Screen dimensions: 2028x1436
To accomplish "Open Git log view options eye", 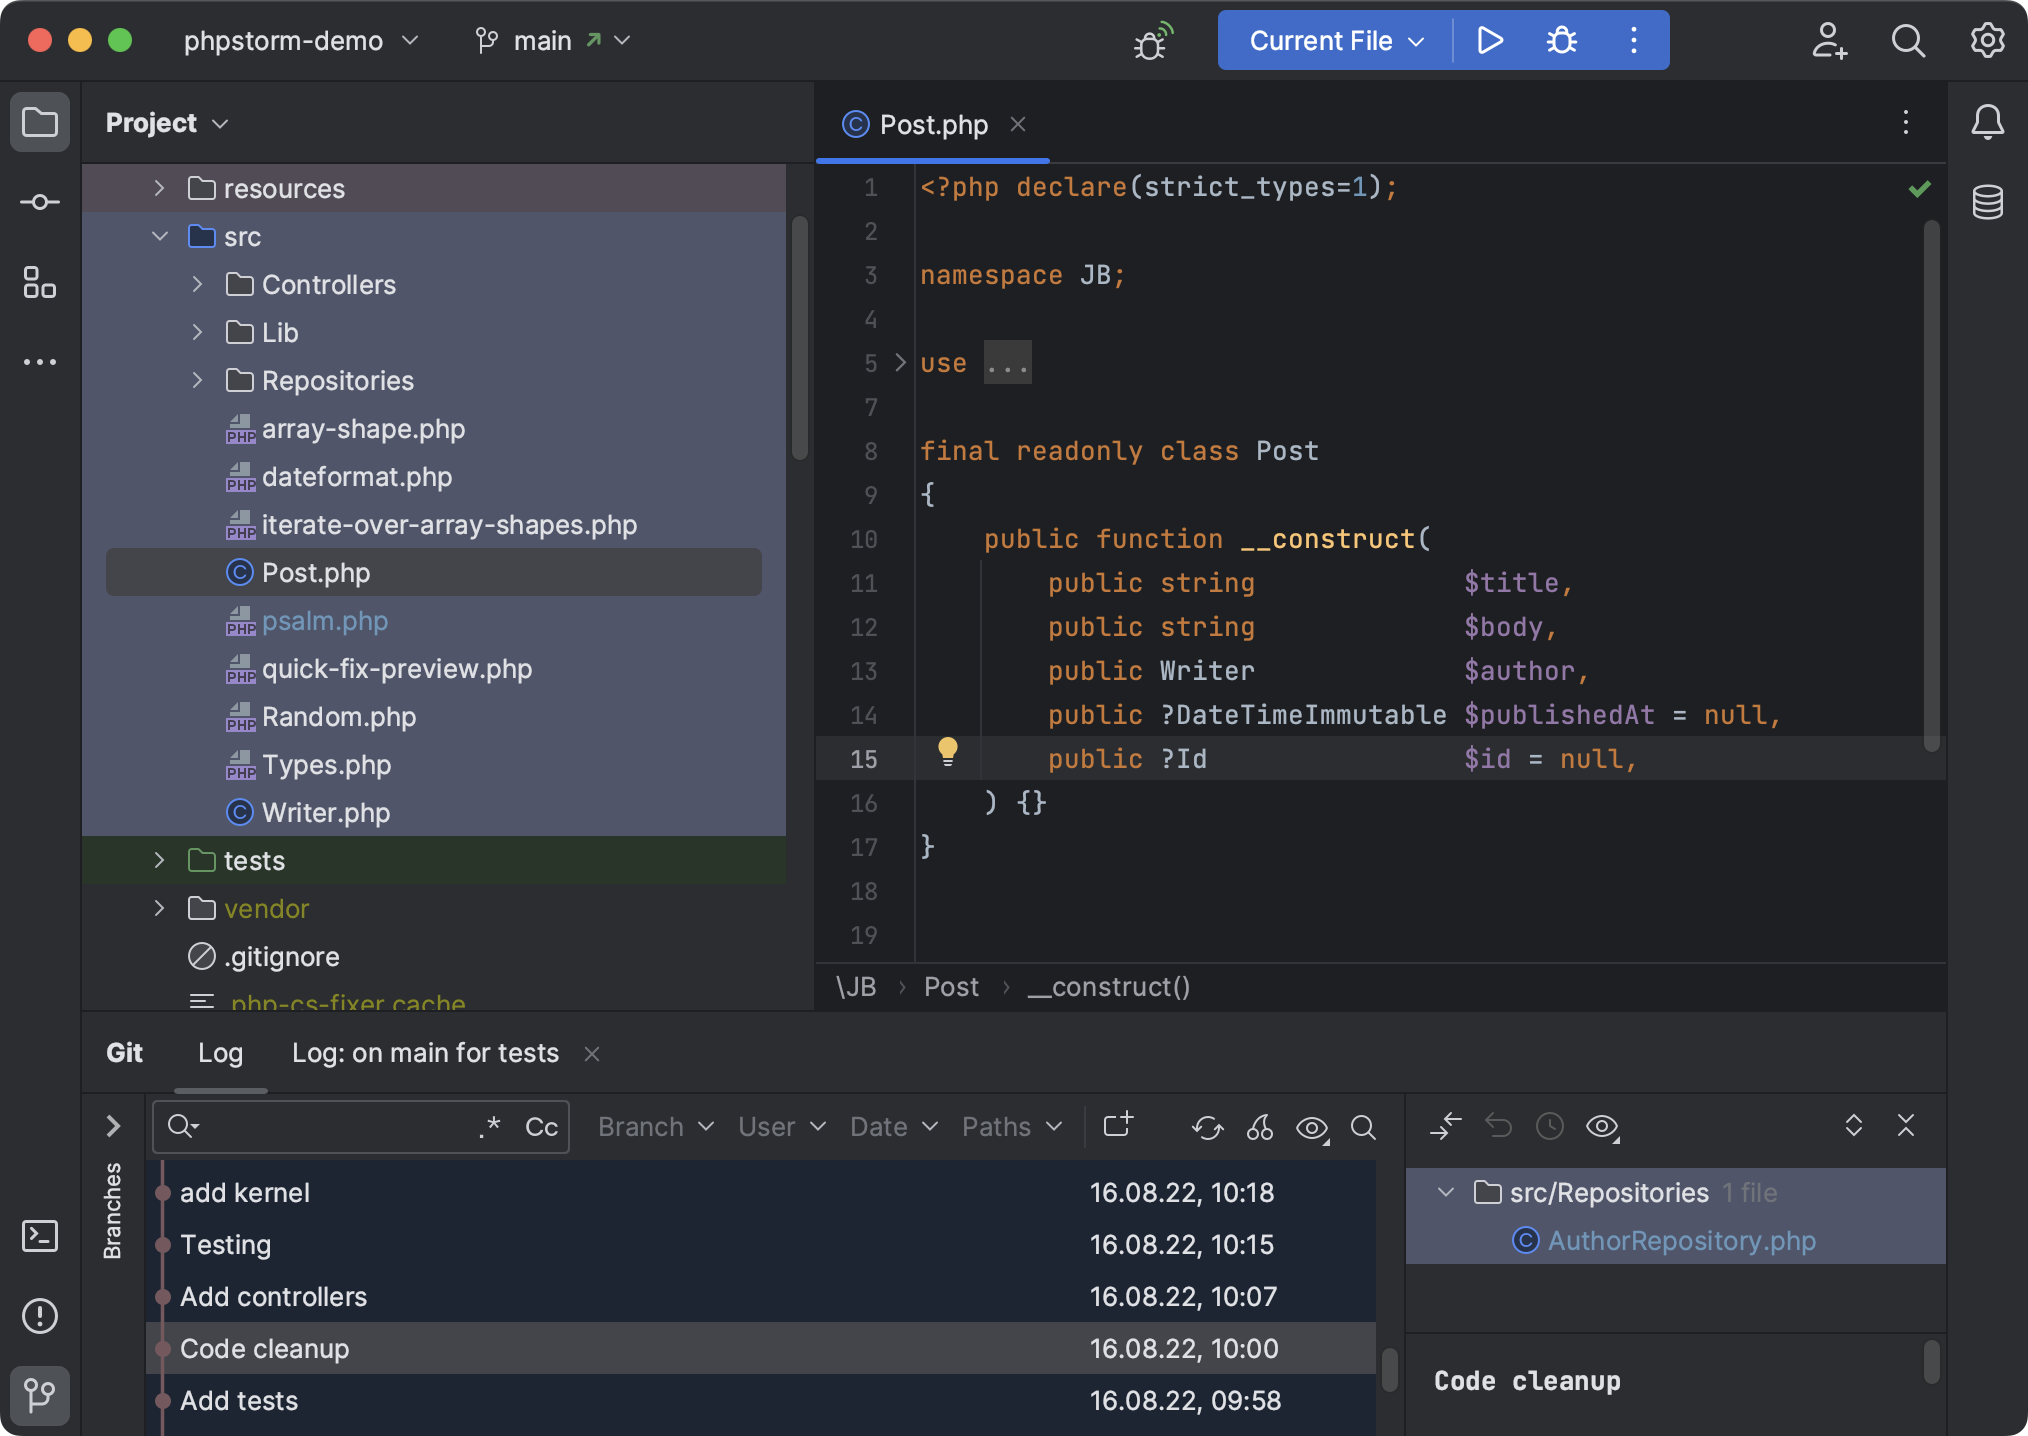I will pos(1312,1128).
